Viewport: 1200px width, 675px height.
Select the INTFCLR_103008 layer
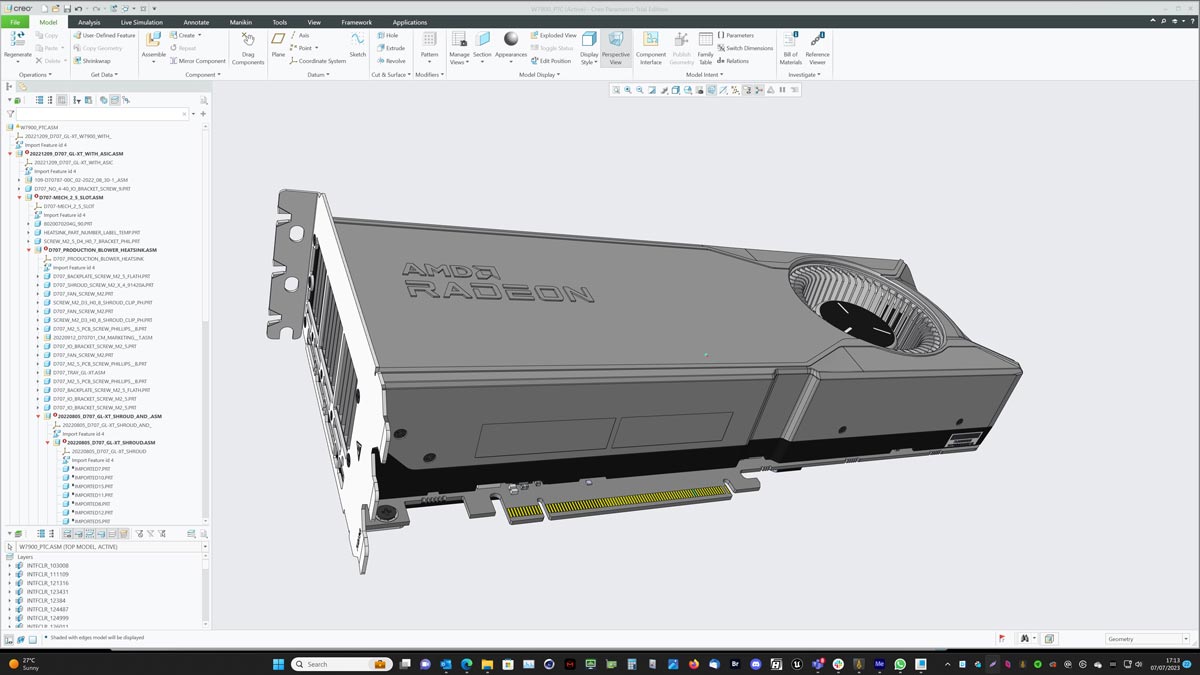click(x=46, y=566)
